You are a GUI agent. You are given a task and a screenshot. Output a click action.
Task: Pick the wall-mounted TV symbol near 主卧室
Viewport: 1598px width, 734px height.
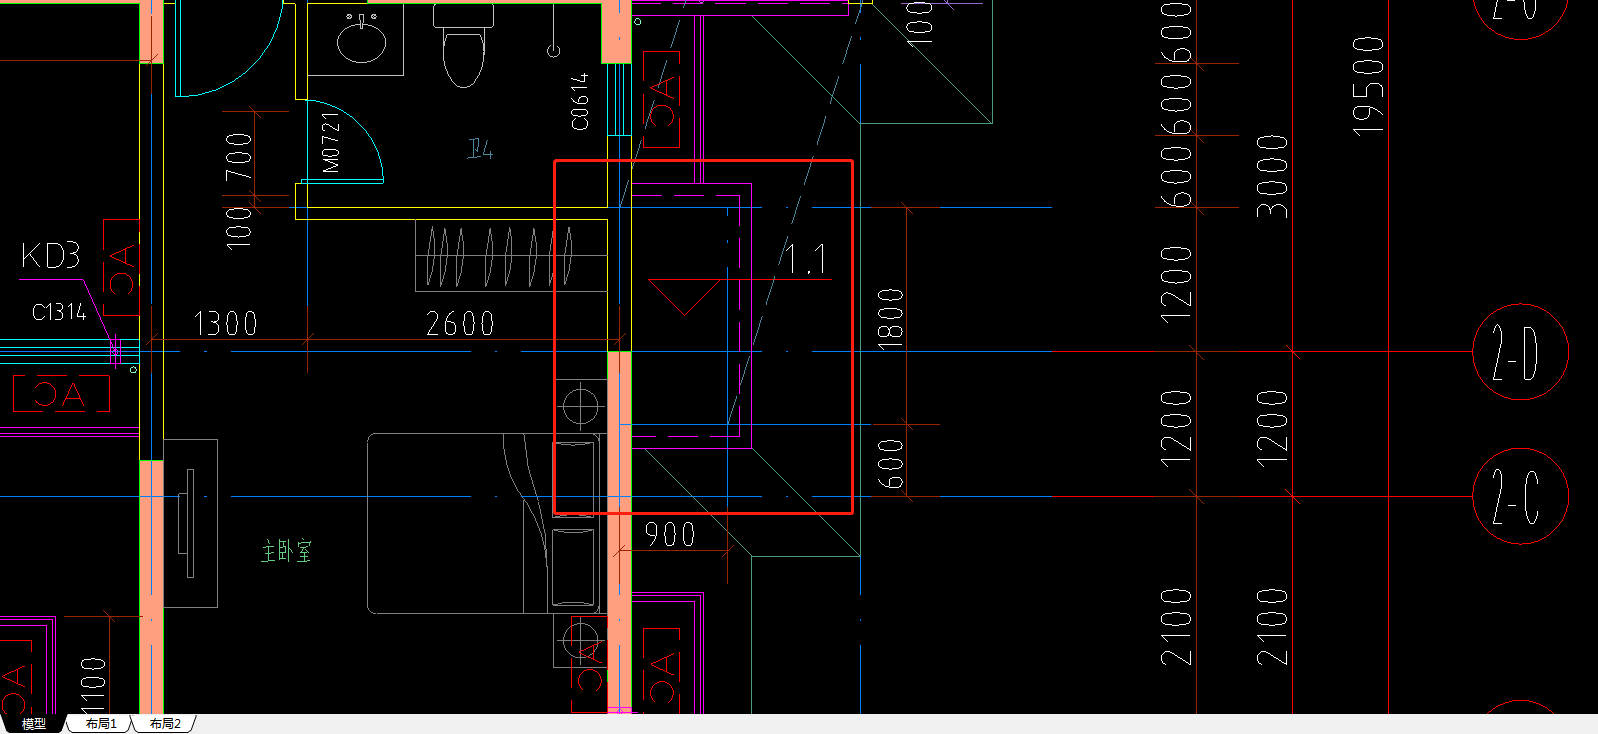click(188, 522)
